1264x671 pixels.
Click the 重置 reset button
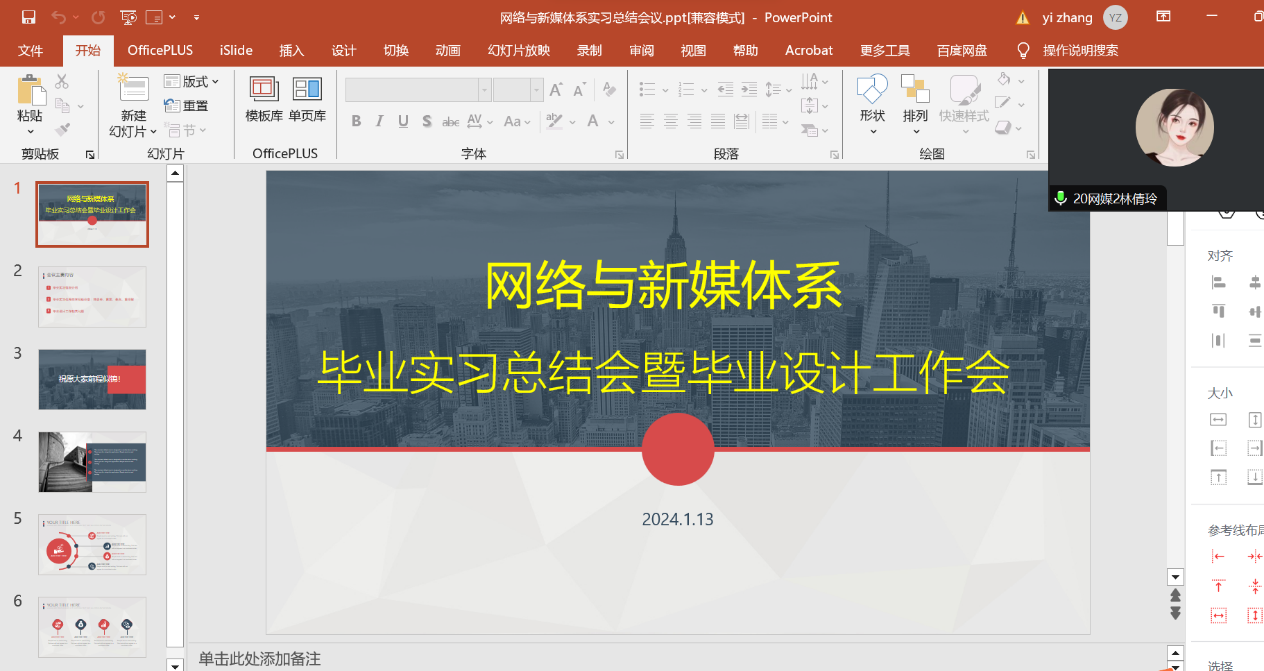187,106
